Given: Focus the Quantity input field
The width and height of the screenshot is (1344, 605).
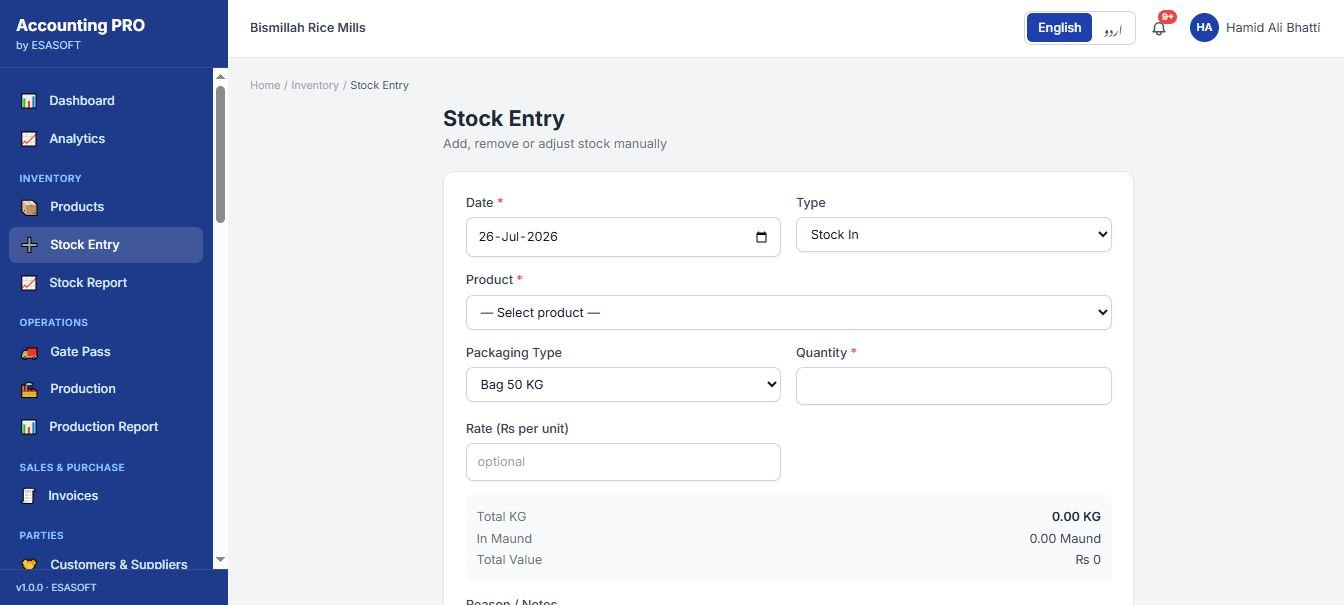Looking at the screenshot, I should [x=953, y=386].
